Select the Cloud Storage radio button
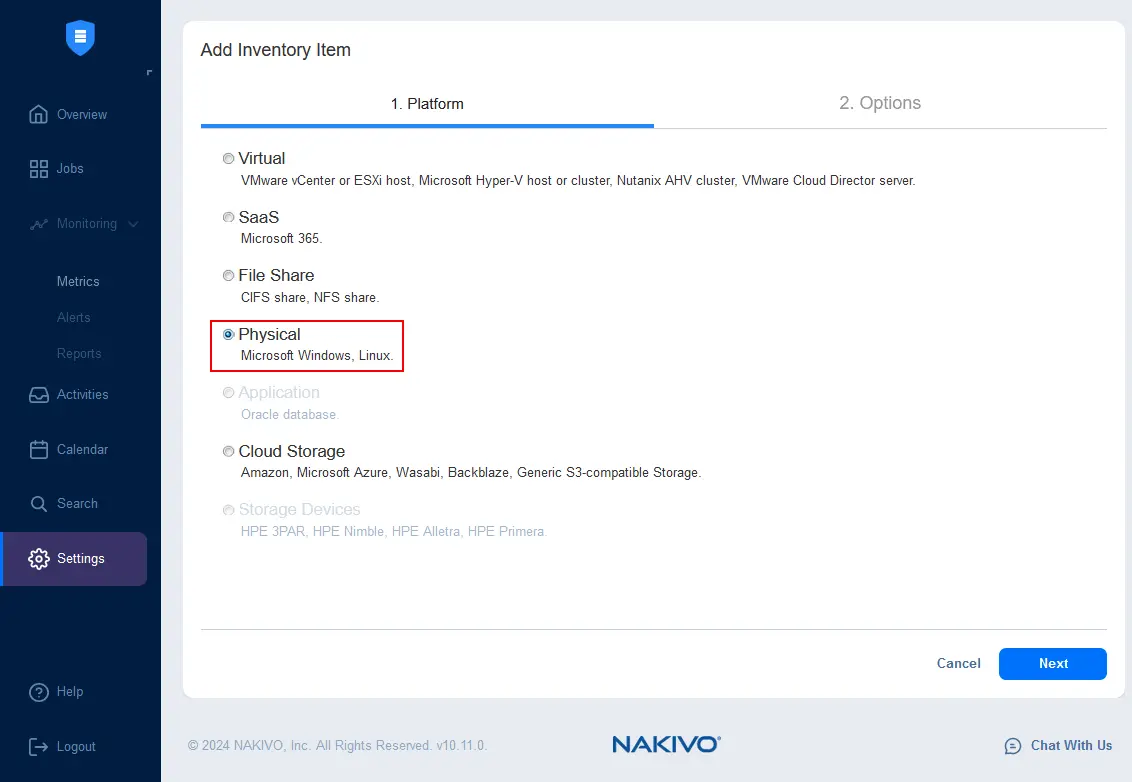Screen dimensions: 1132x782 pyautogui.click(x=229, y=452)
